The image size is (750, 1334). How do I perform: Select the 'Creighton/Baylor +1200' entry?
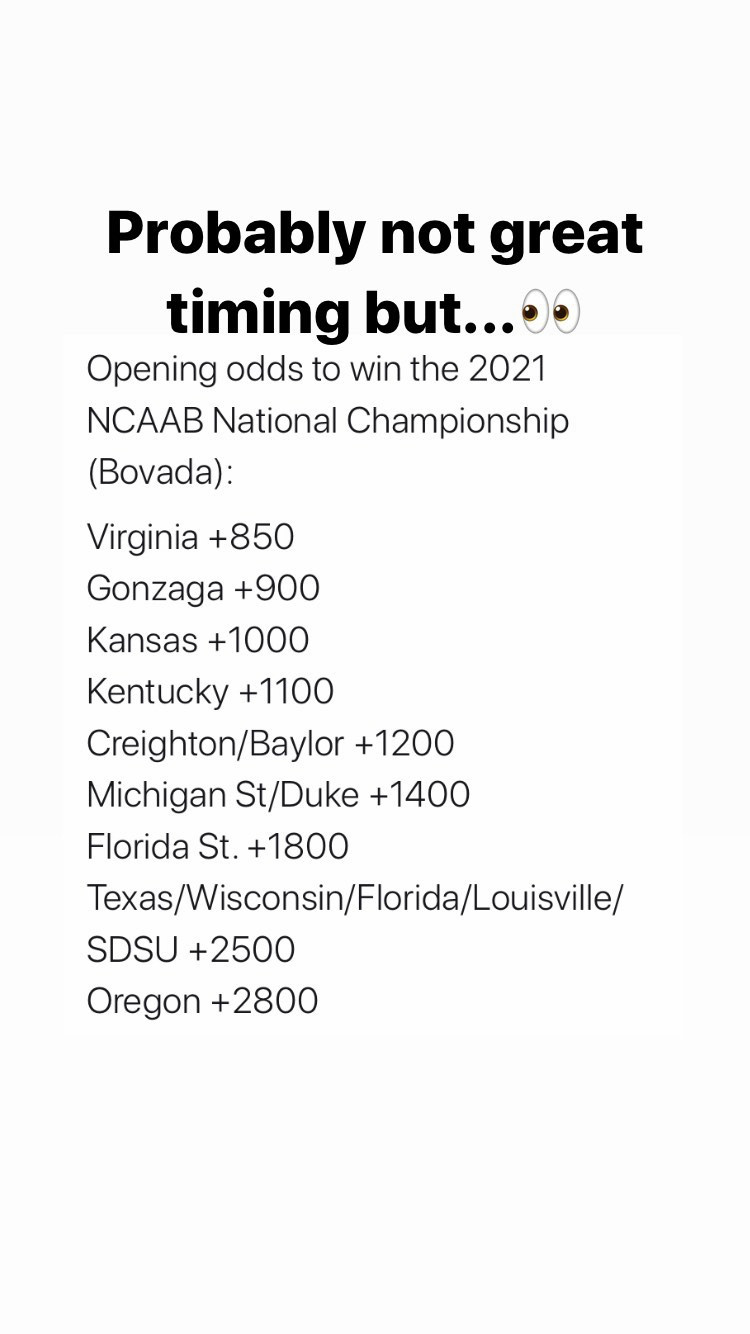271,744
